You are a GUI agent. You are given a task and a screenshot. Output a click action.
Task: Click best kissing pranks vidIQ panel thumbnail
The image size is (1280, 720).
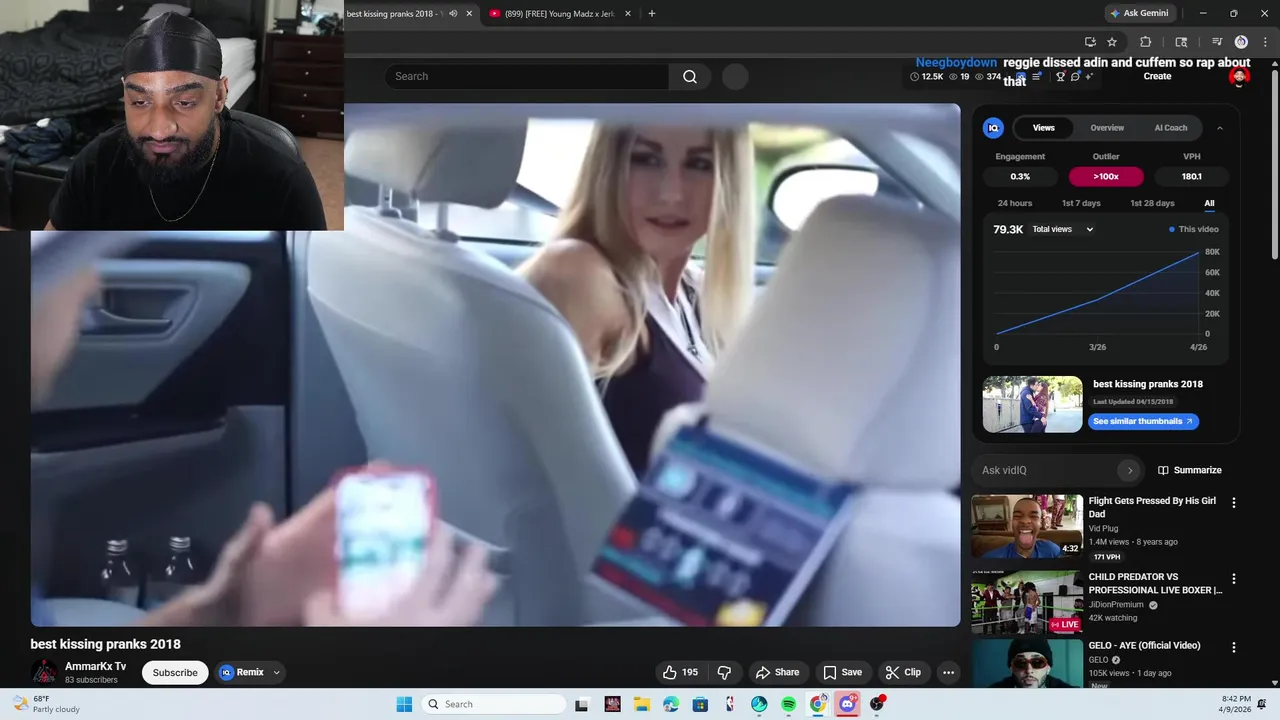1032,404
